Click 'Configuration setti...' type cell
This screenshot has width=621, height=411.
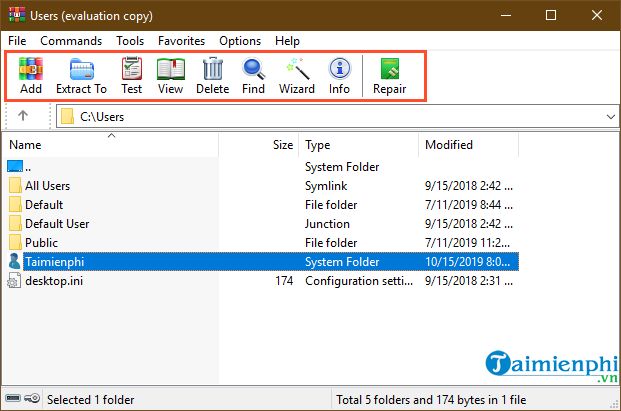(x=359, y=280)
